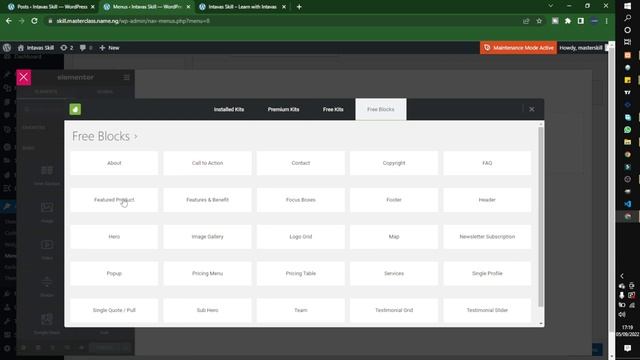Screen dimensions: 640x360
Task: Open the Team block category
Action: [301, 310]
